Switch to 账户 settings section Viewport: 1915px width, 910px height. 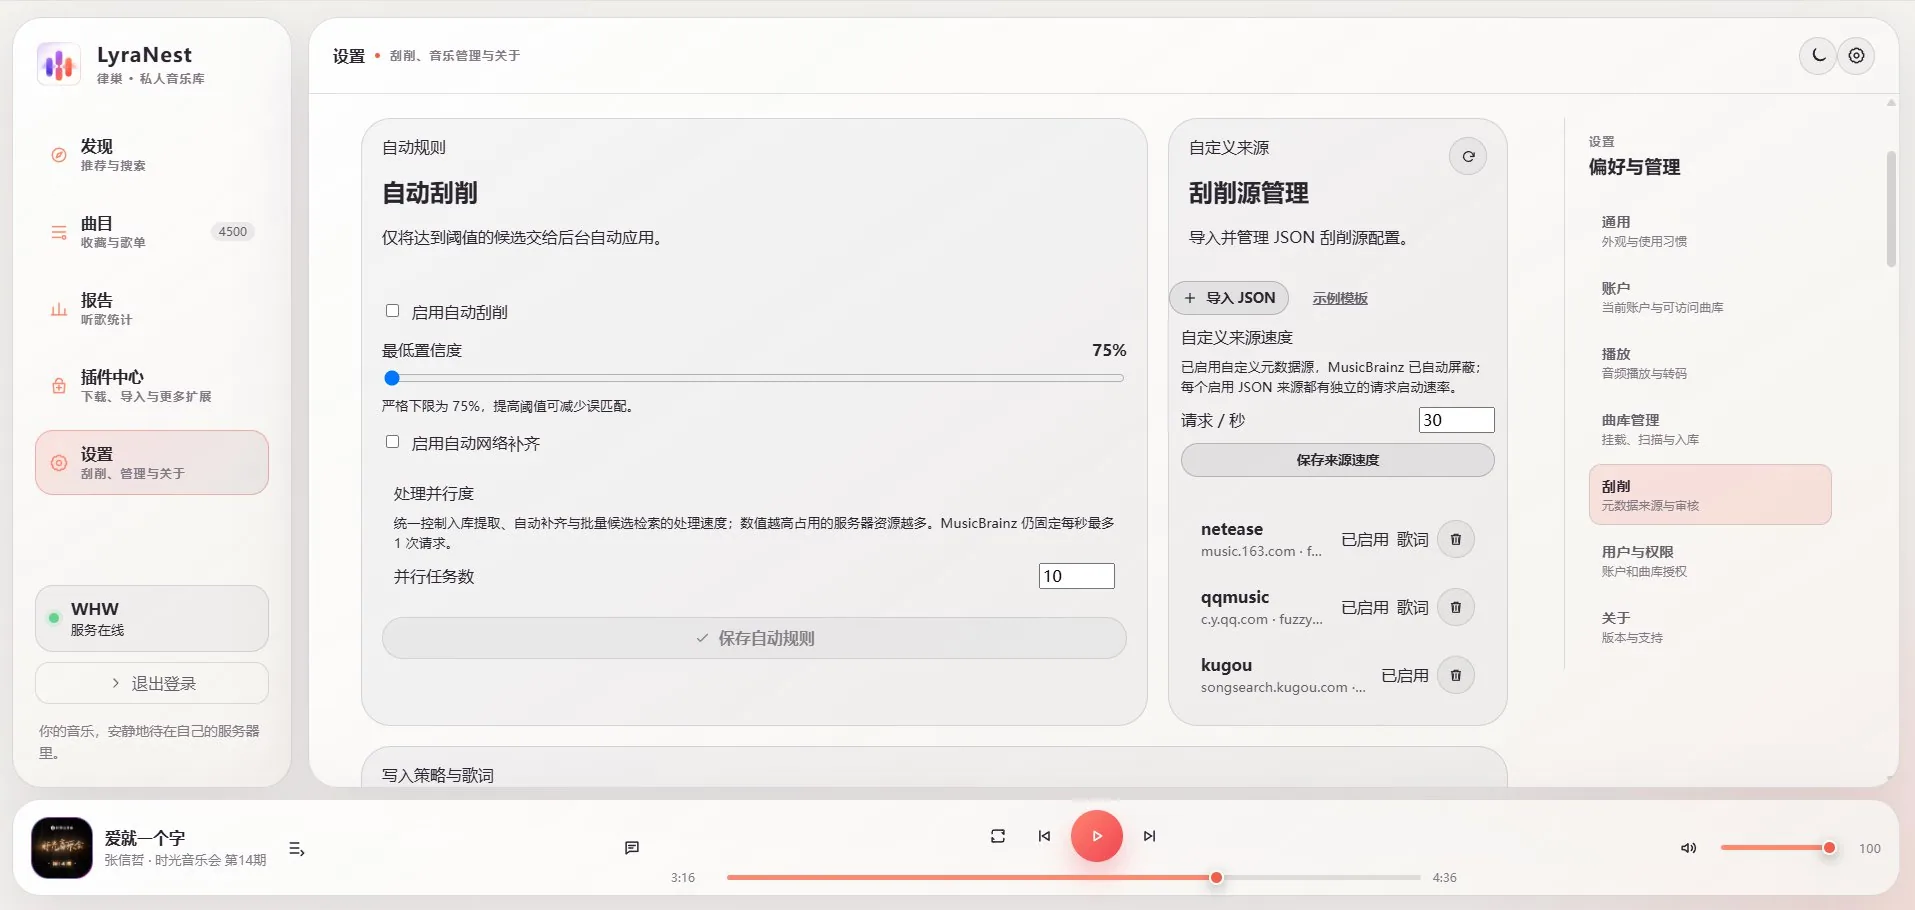pyautogui.click(x=1710, y=297)
